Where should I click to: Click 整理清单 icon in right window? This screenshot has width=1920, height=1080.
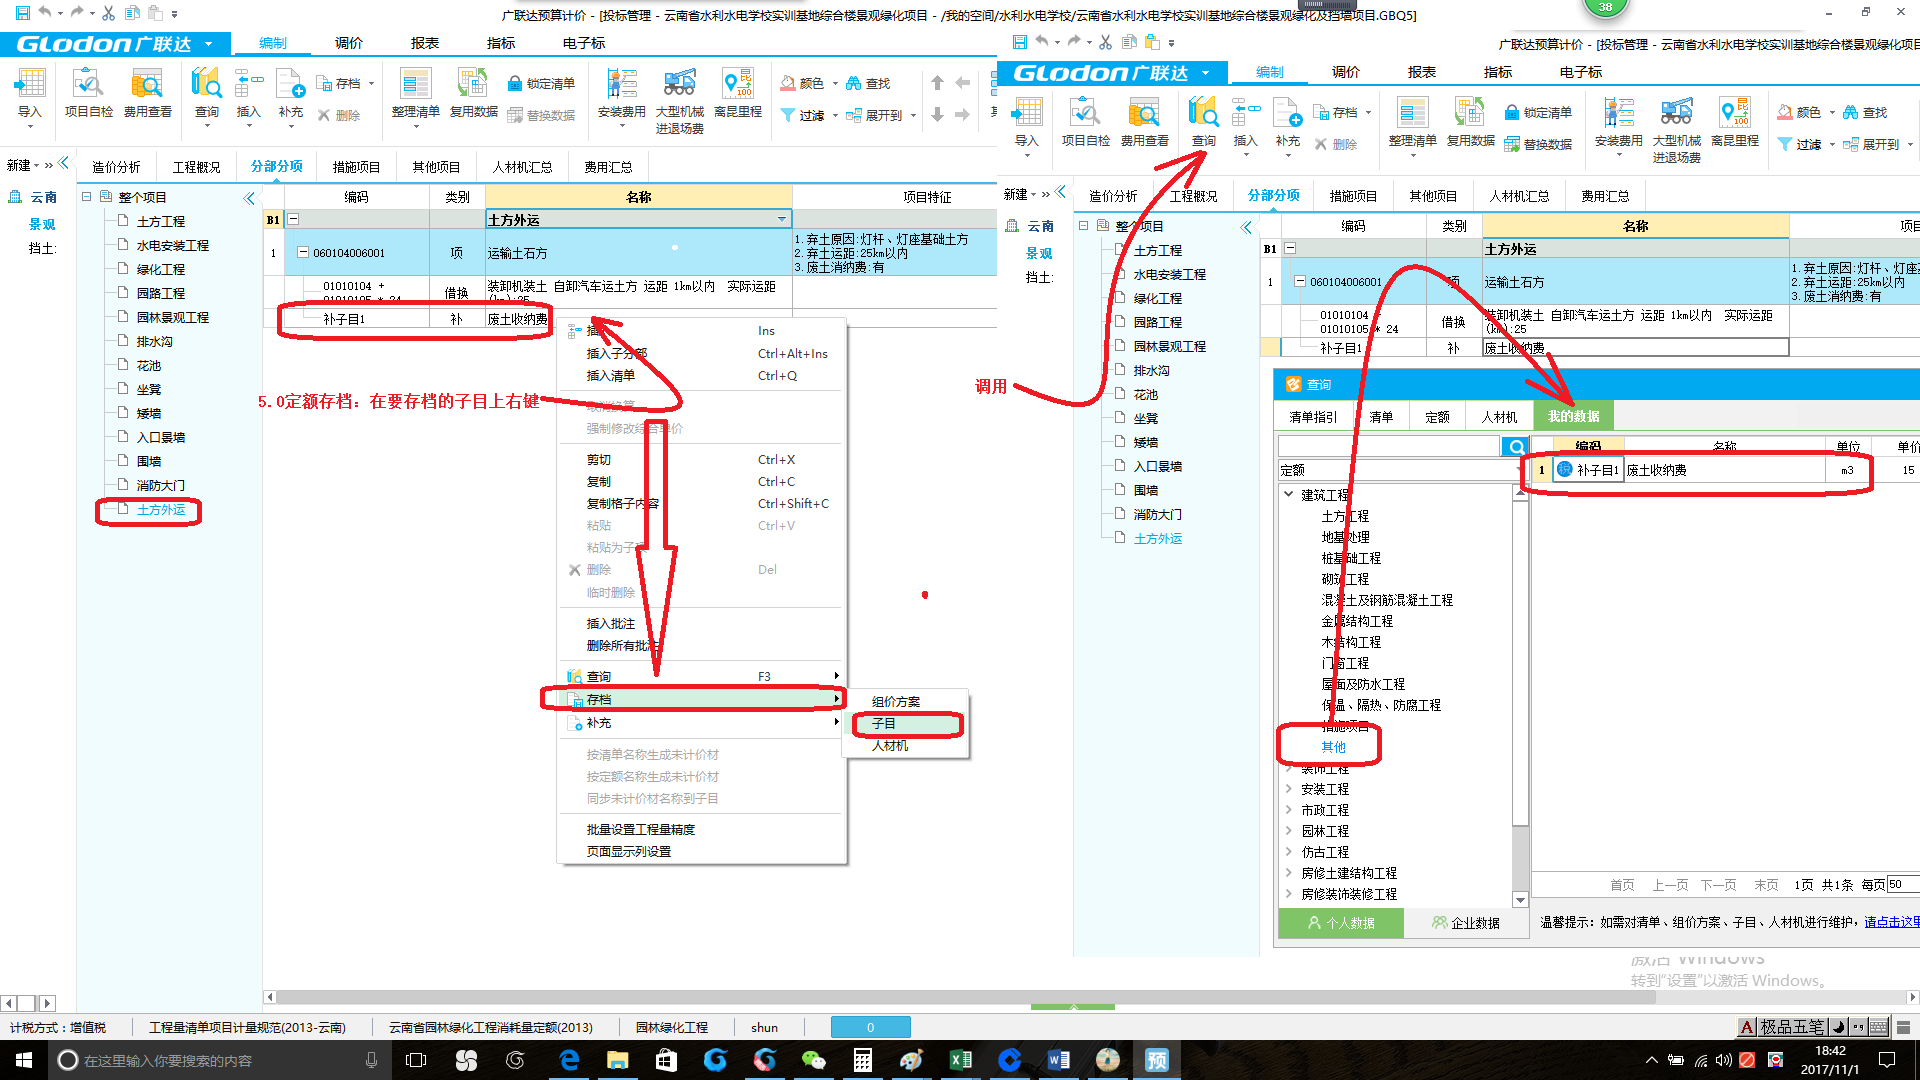click(x=1412, y=123)
